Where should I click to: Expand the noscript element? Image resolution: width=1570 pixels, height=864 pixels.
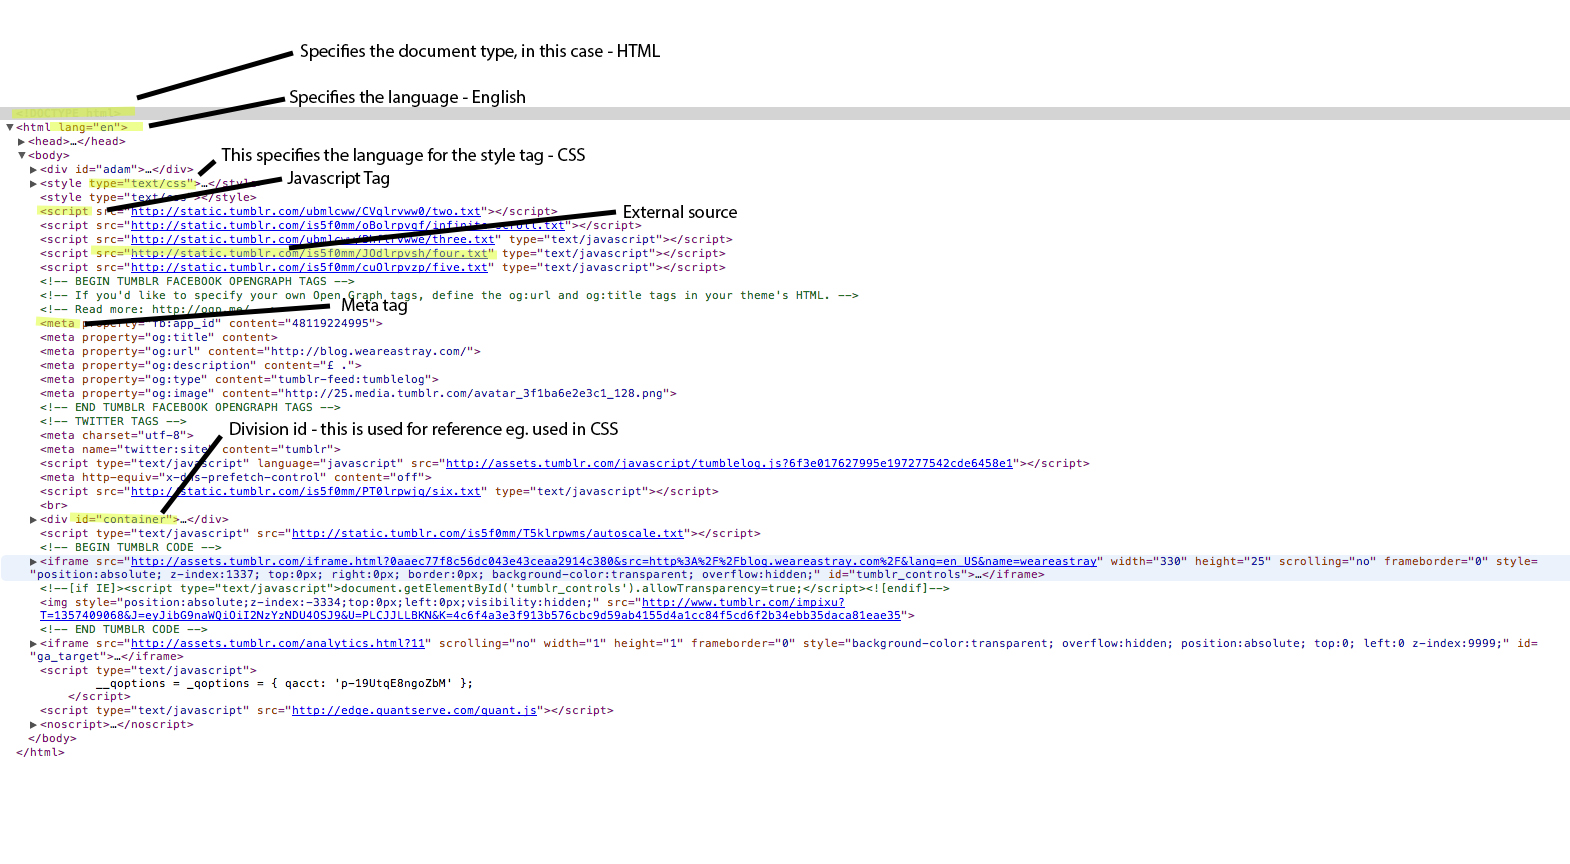pos(34,724)
